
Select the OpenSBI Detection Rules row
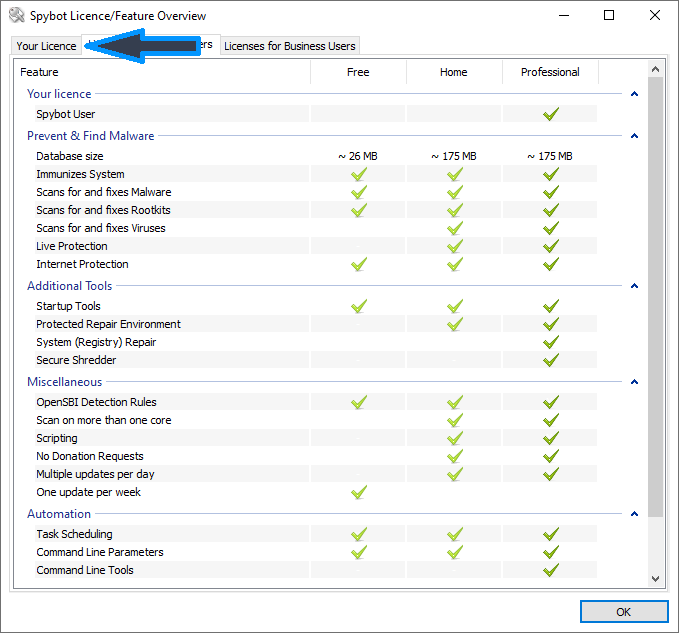click(316, 402)
